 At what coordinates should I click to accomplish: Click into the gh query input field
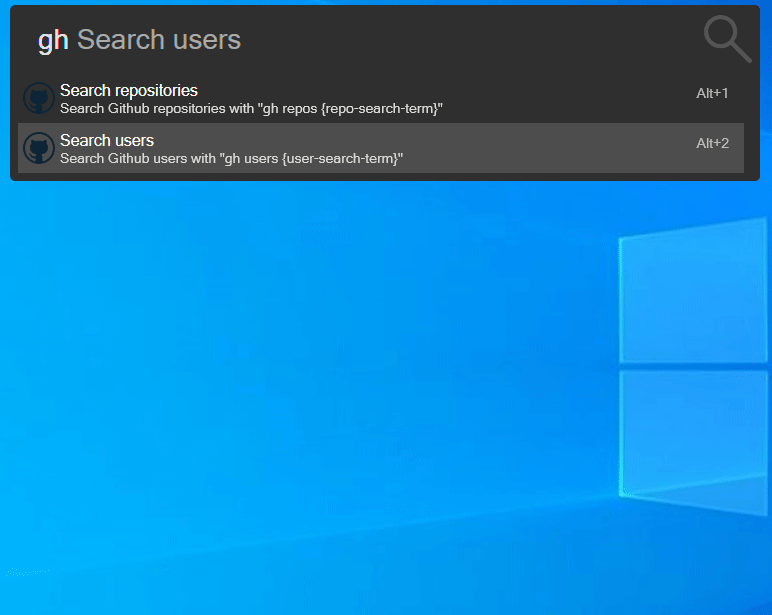(x=364, y=39)
